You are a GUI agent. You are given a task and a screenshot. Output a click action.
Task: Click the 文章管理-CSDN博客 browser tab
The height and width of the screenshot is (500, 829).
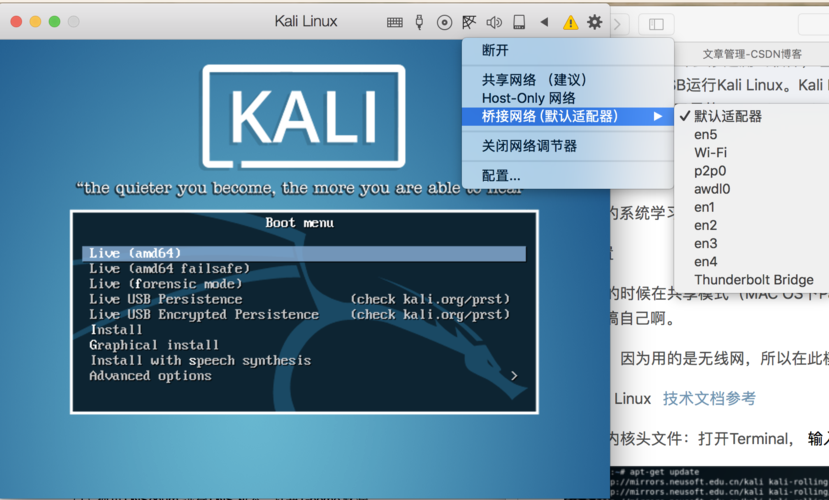pyautogui.click(x=752, y=54)
